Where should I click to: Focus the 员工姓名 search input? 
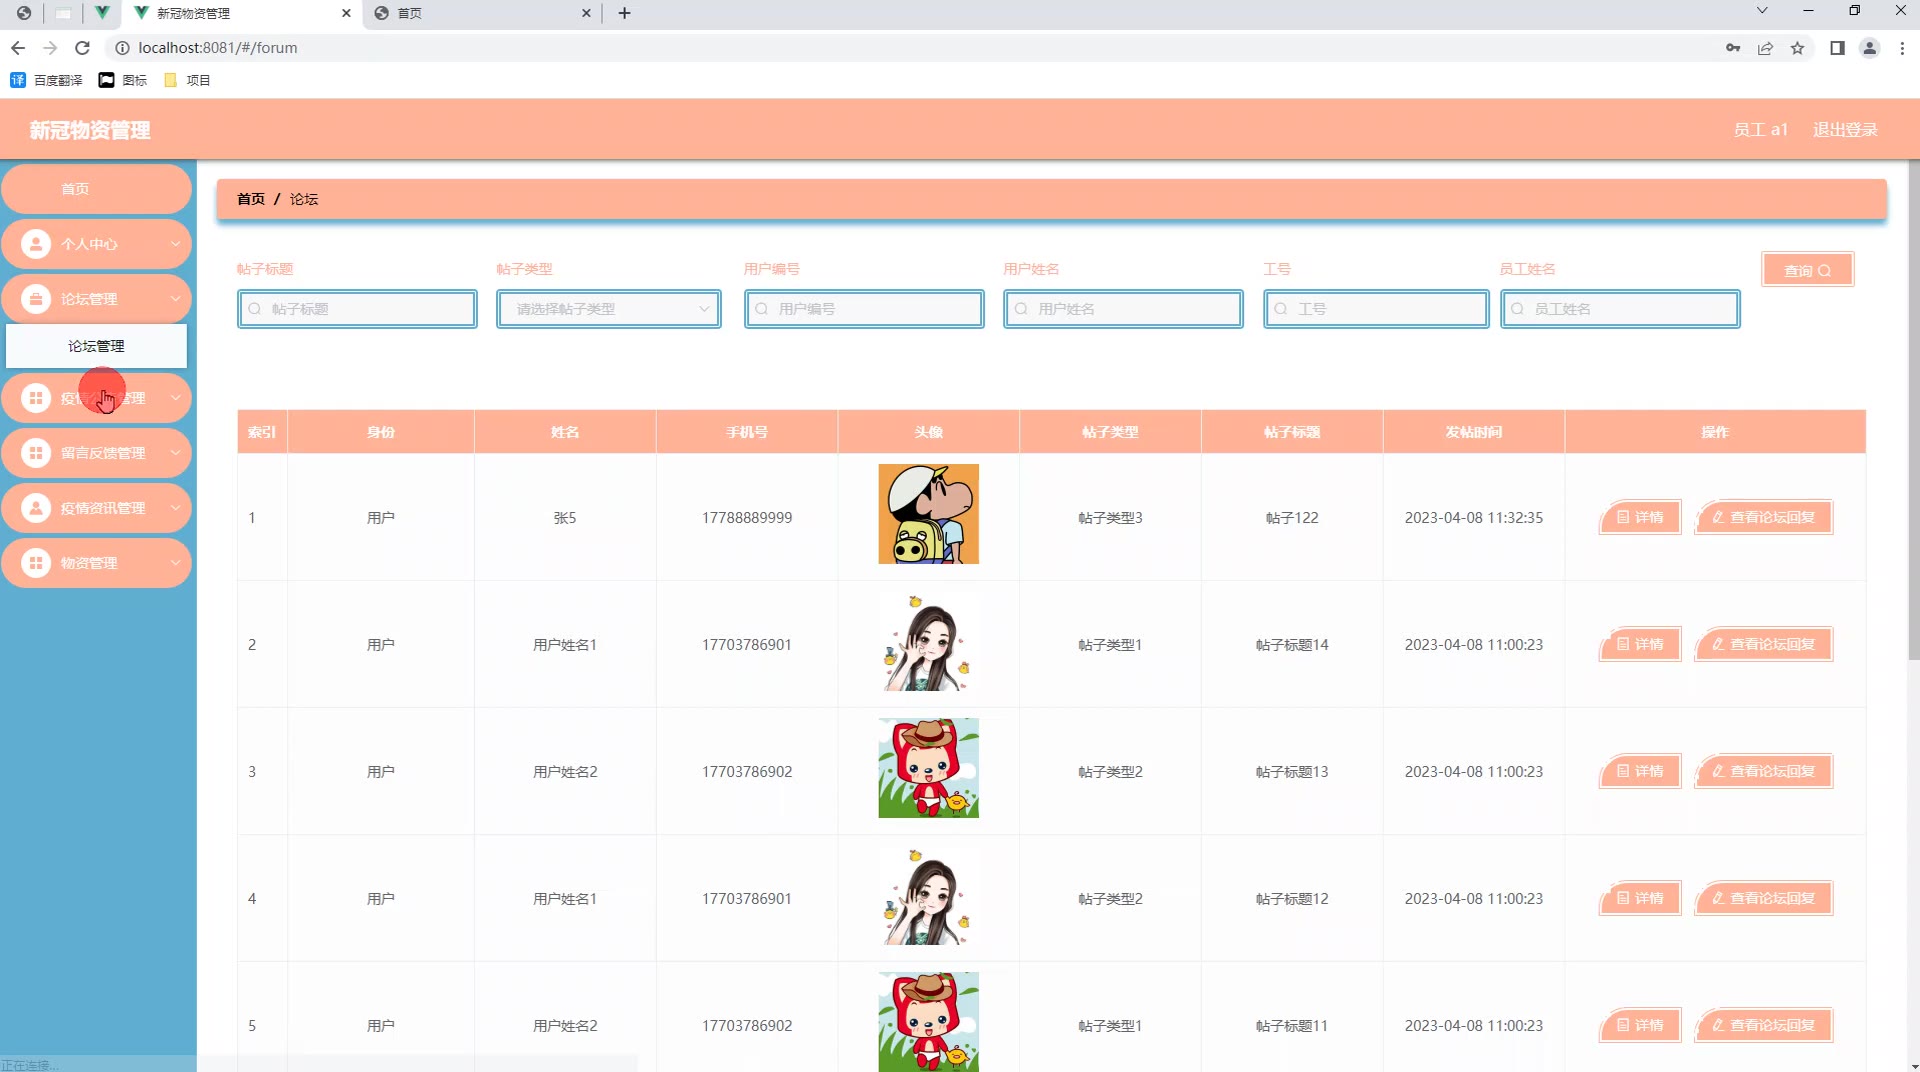[x=1620, y=309]
